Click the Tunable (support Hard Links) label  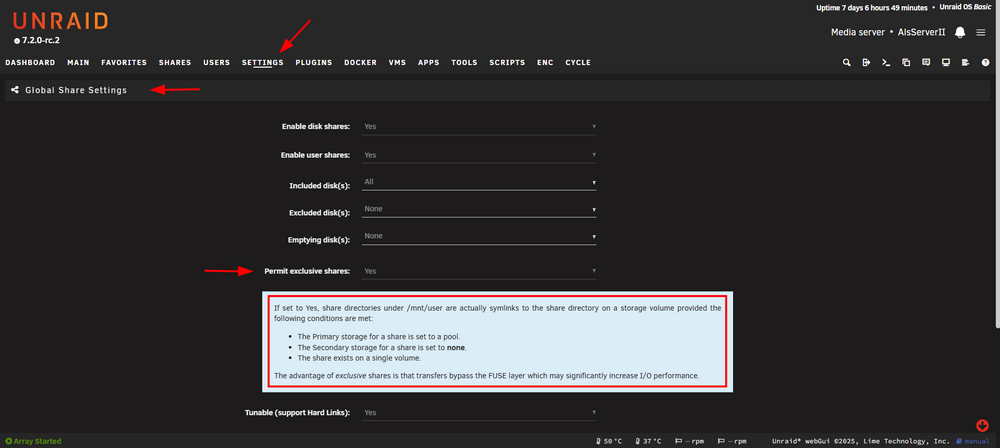tap(297, 413)
